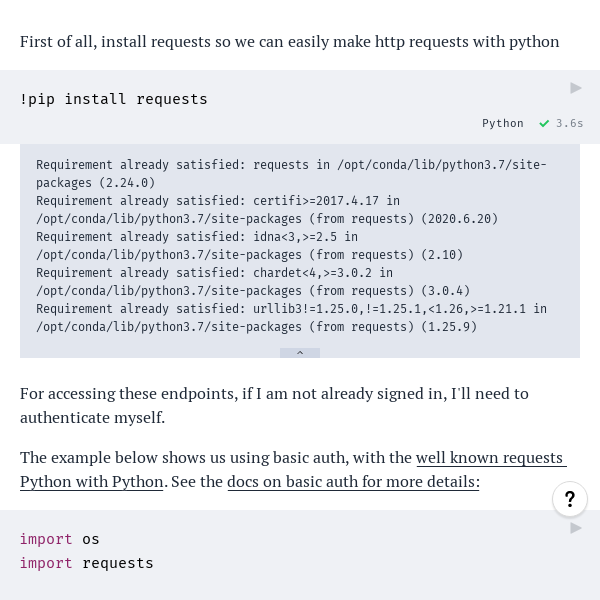Screen dimensions: 600x600
Task: Click the 'For accessing these endpoints' paragraph
Action: click(x=274, y=406)
